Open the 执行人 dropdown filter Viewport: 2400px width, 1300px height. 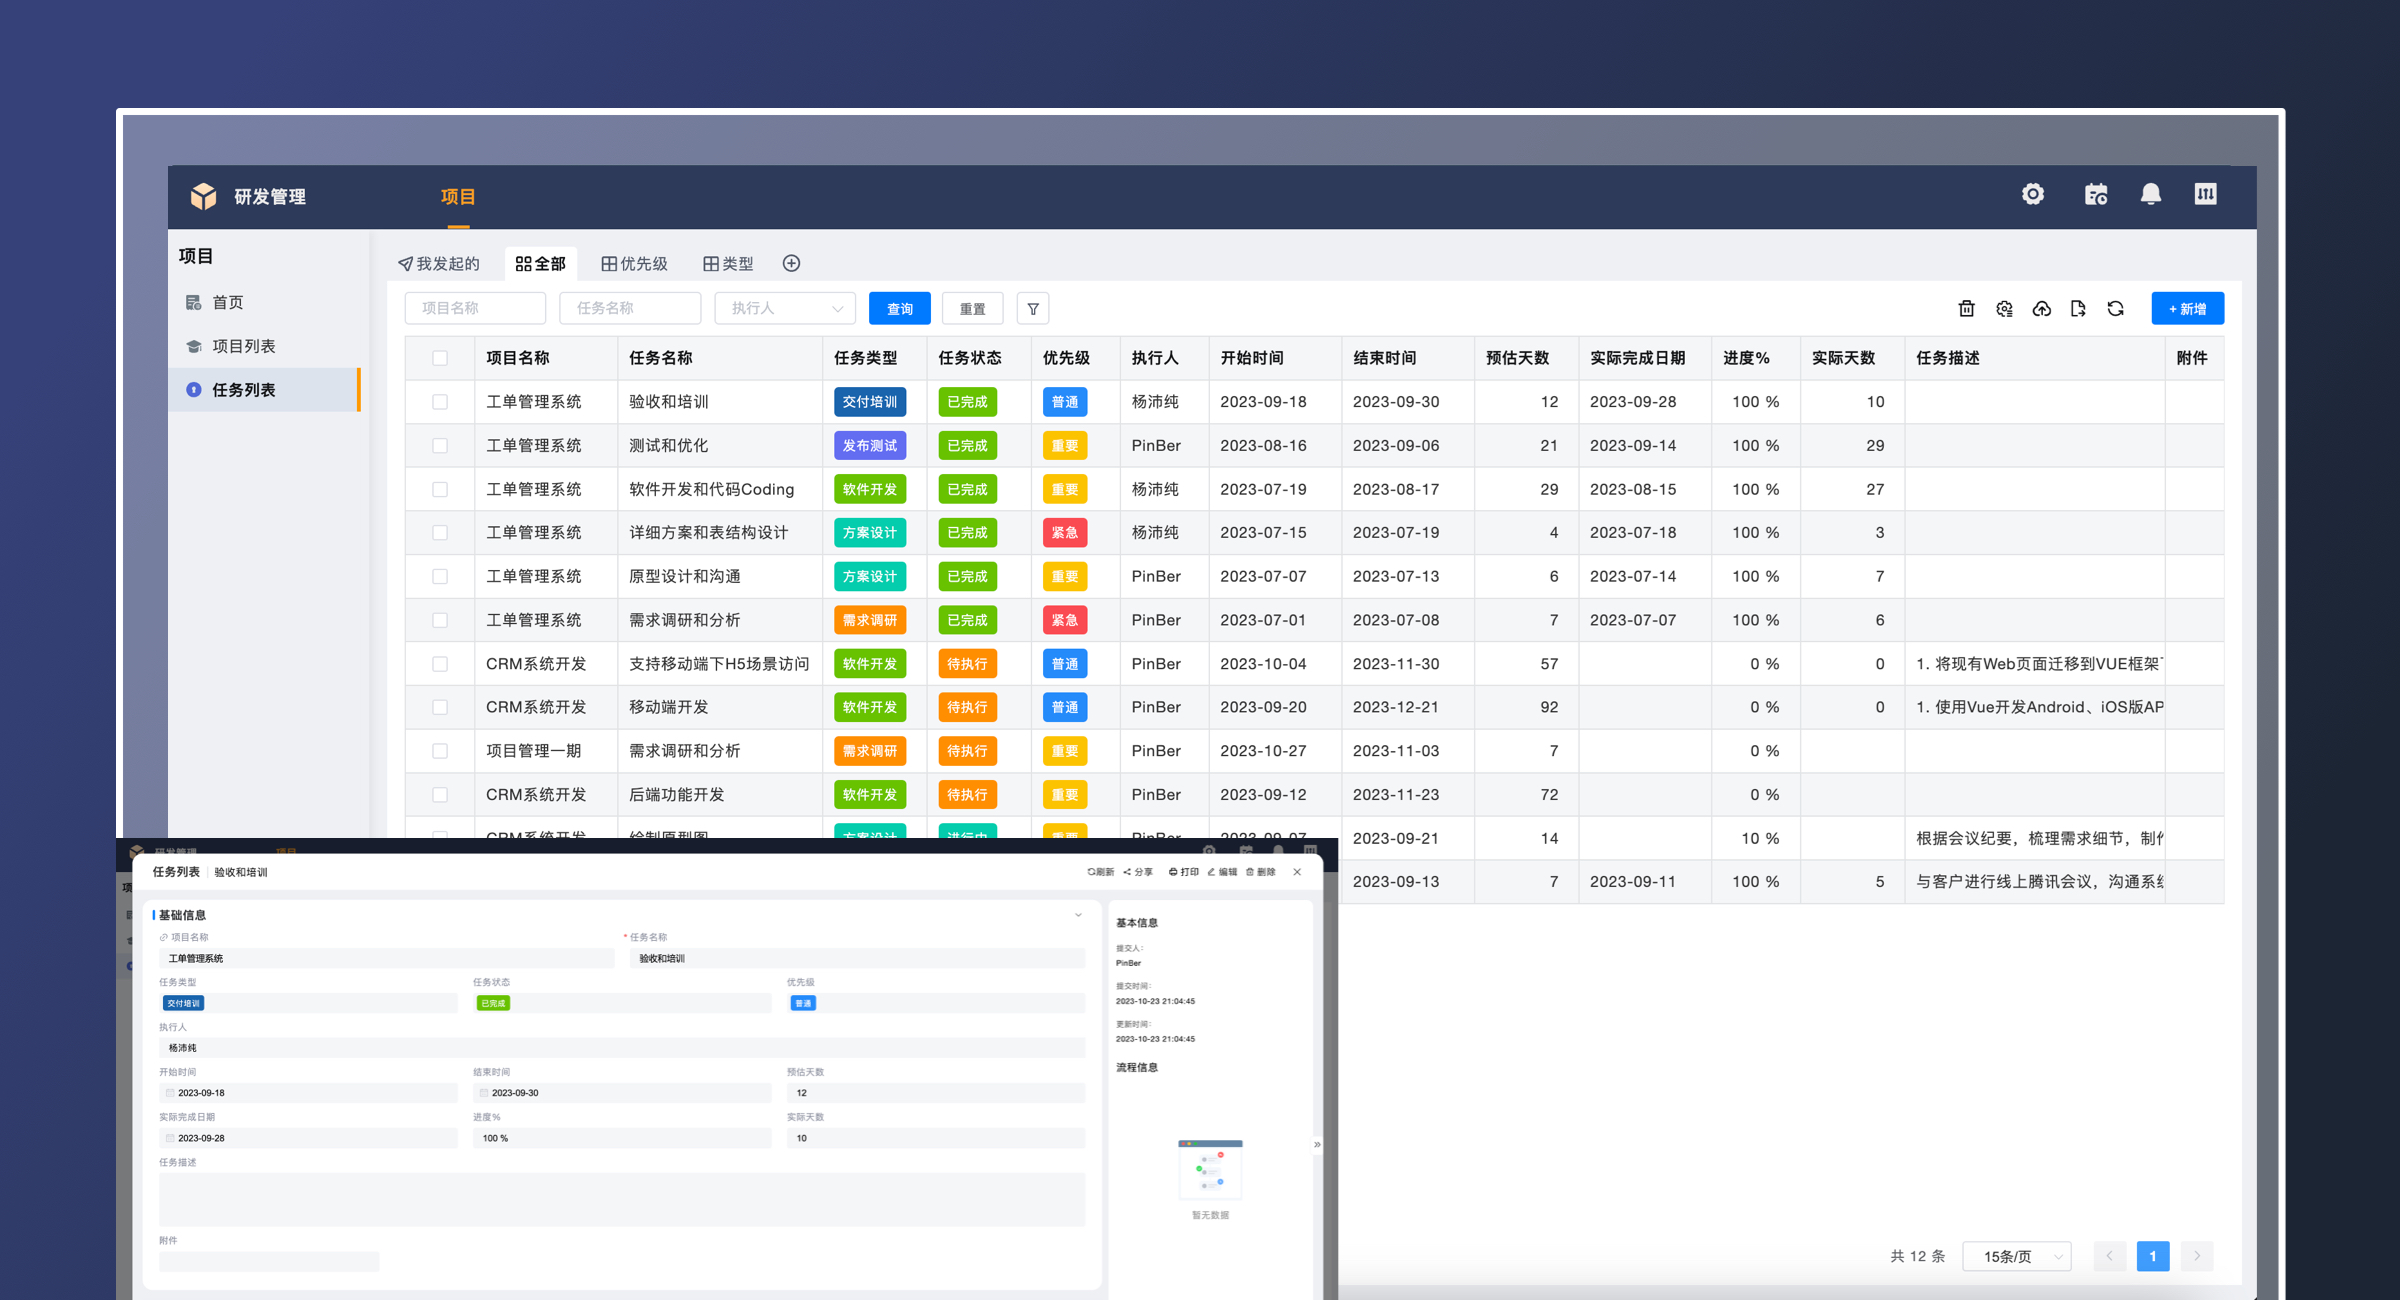point(785,309)
